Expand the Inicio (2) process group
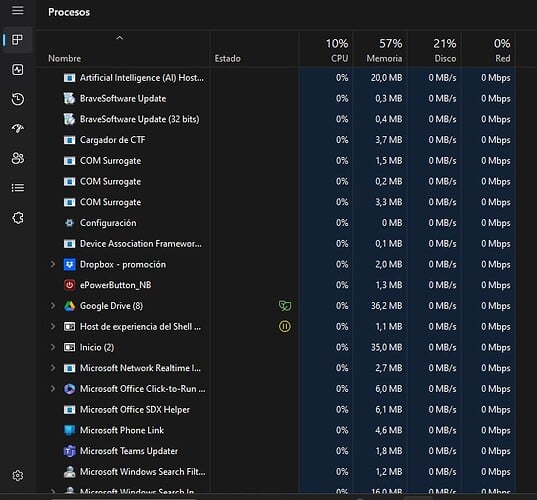The image size is (537, 500). coord(53,347)
